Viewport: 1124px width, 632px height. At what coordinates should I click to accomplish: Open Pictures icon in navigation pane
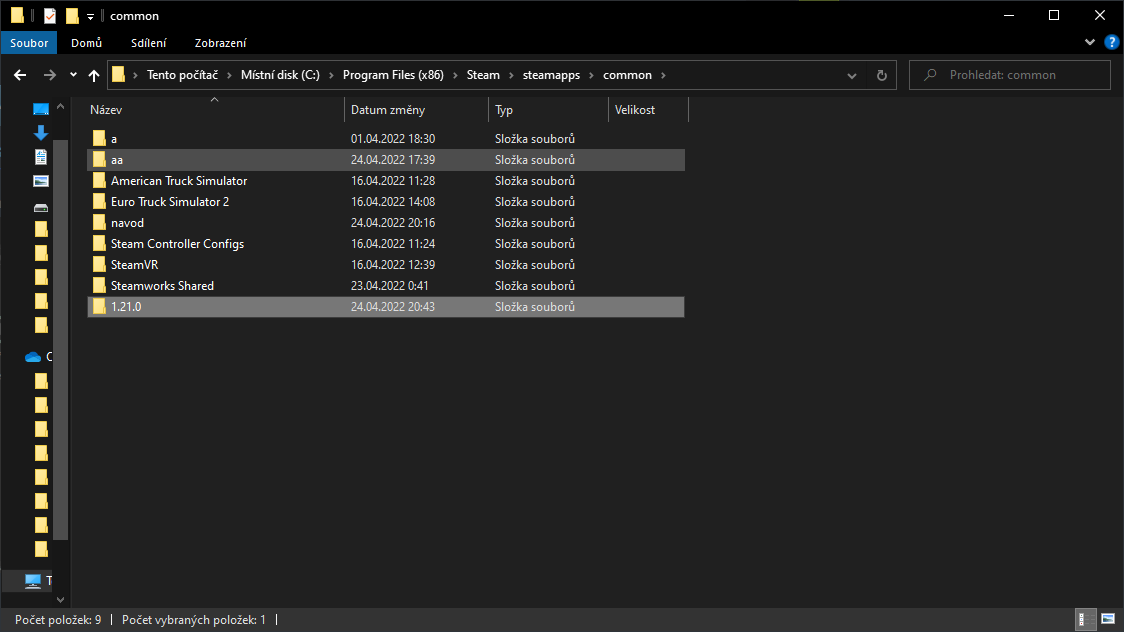[41, 181]
